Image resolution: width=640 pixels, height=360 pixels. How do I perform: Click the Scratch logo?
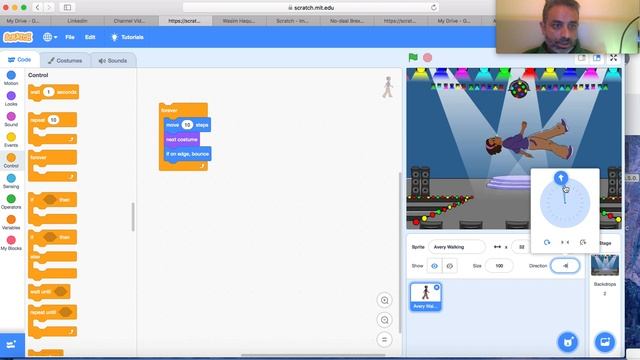click(18, 37)
